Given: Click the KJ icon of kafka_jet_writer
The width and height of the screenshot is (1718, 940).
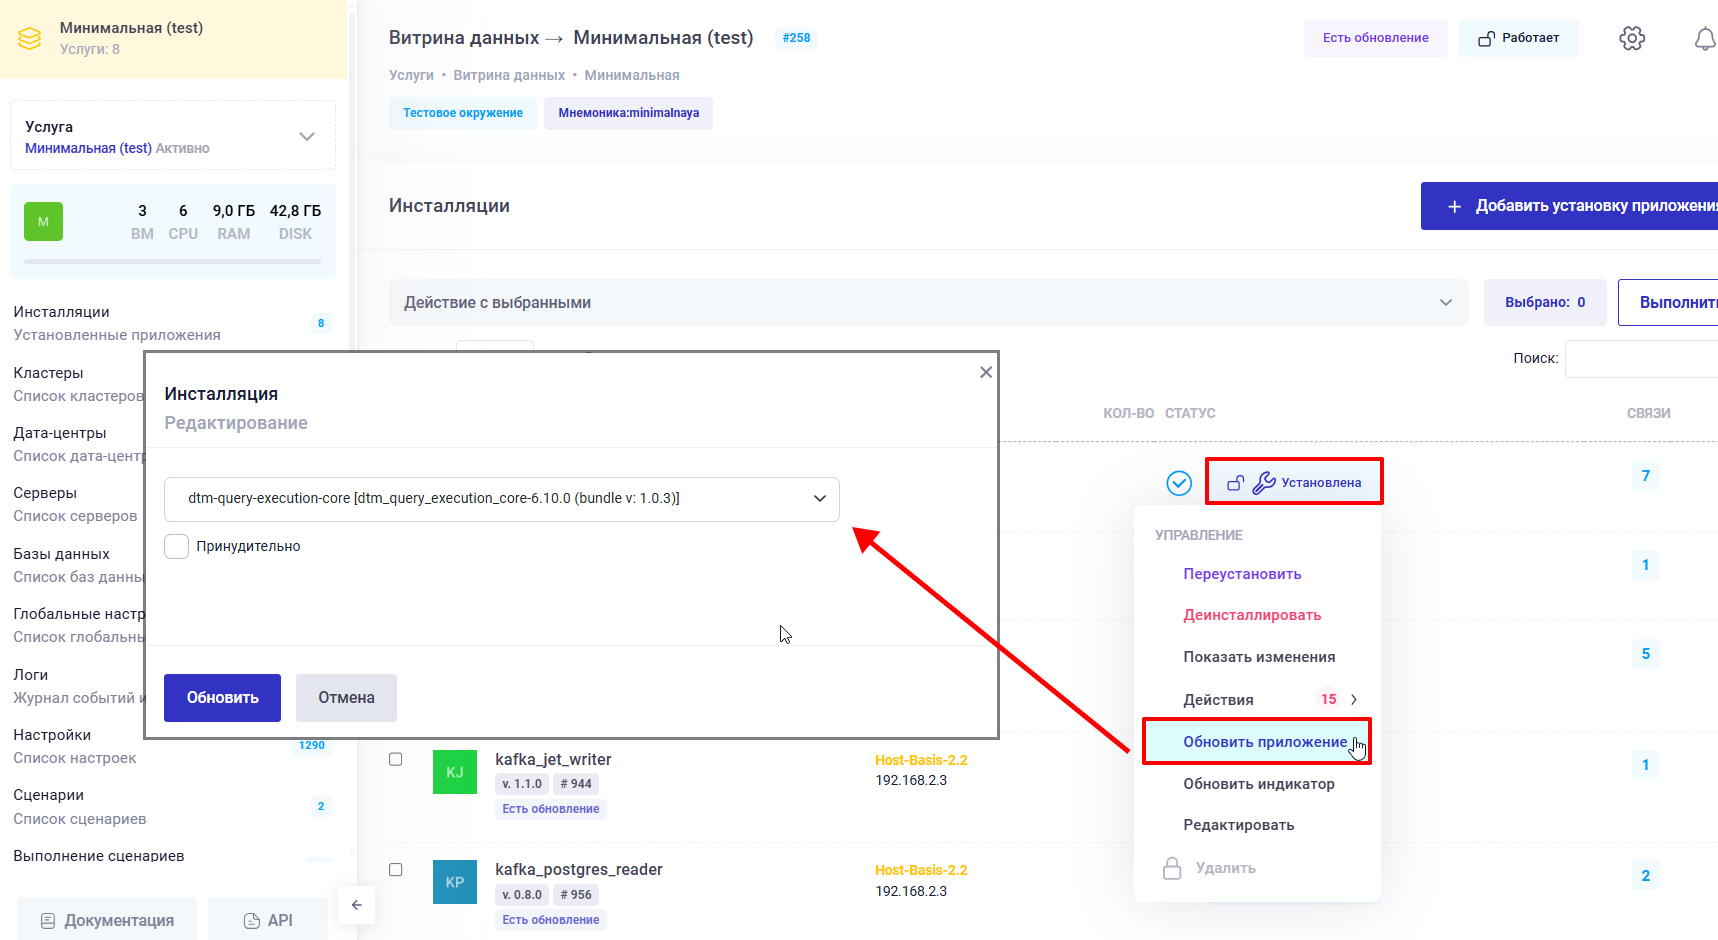Looking at the screenshot, I should (x=455, y=771).
